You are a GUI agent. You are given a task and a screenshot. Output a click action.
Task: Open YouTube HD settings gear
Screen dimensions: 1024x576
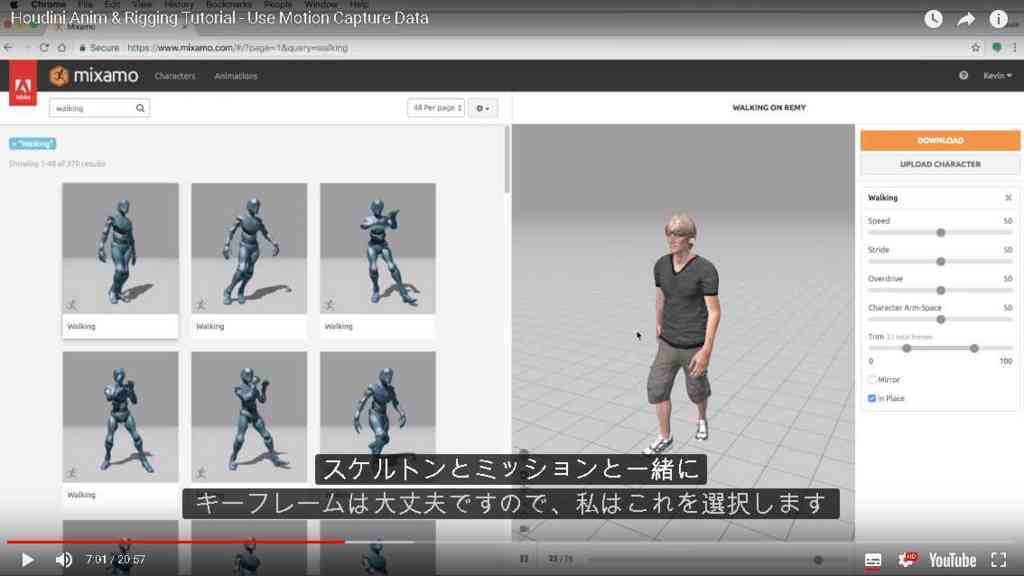point(907,559)
